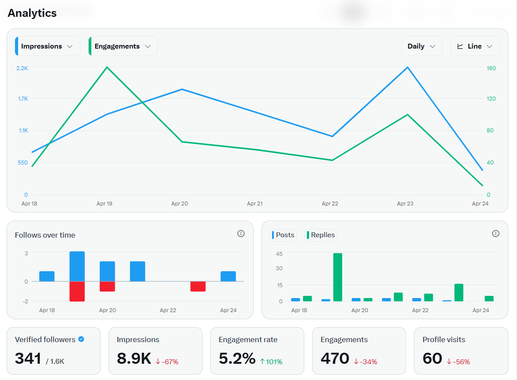Click the verified badge next to Verified followers

tap(81, 339)
